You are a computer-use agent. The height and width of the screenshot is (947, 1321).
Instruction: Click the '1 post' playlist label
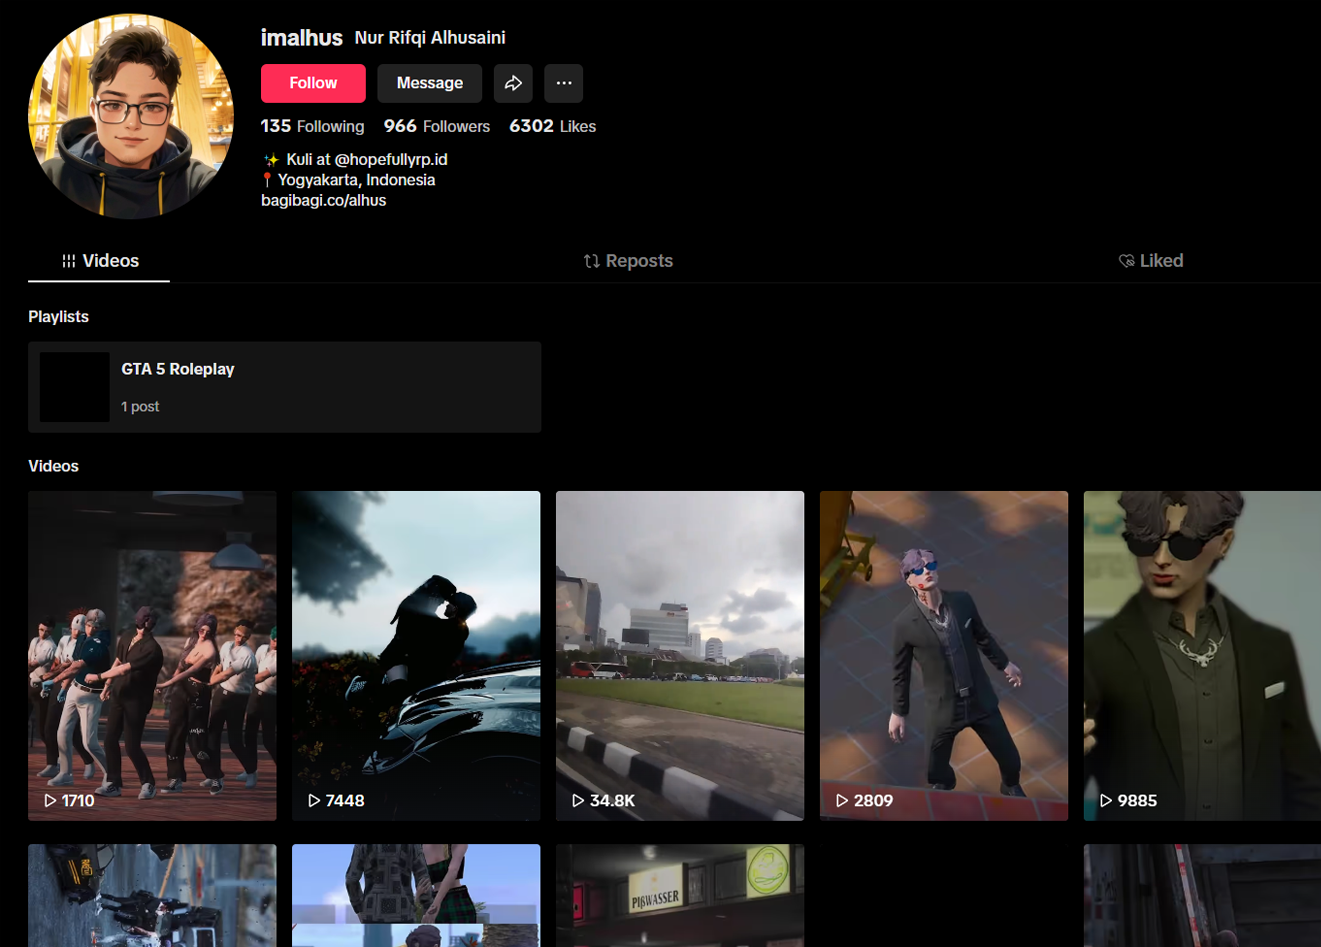tap(140, 407)
